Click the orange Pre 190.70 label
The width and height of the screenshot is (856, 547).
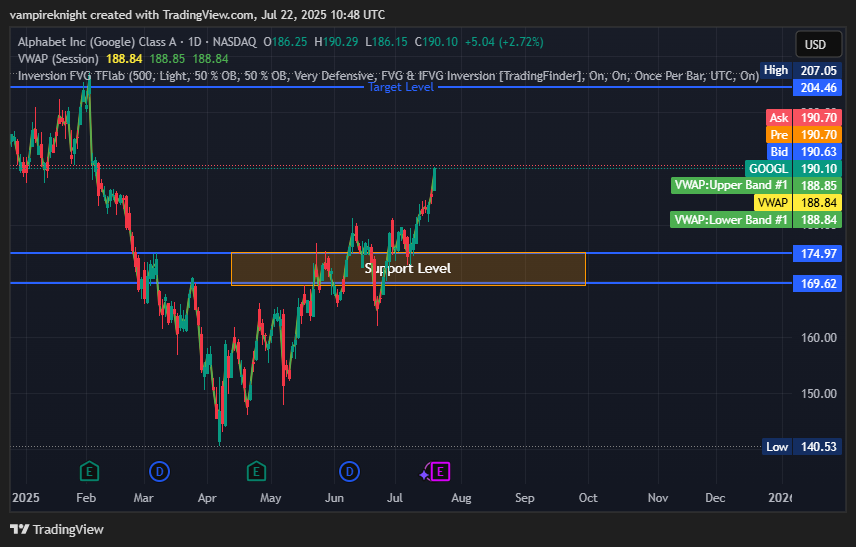(x=804, y=134)
